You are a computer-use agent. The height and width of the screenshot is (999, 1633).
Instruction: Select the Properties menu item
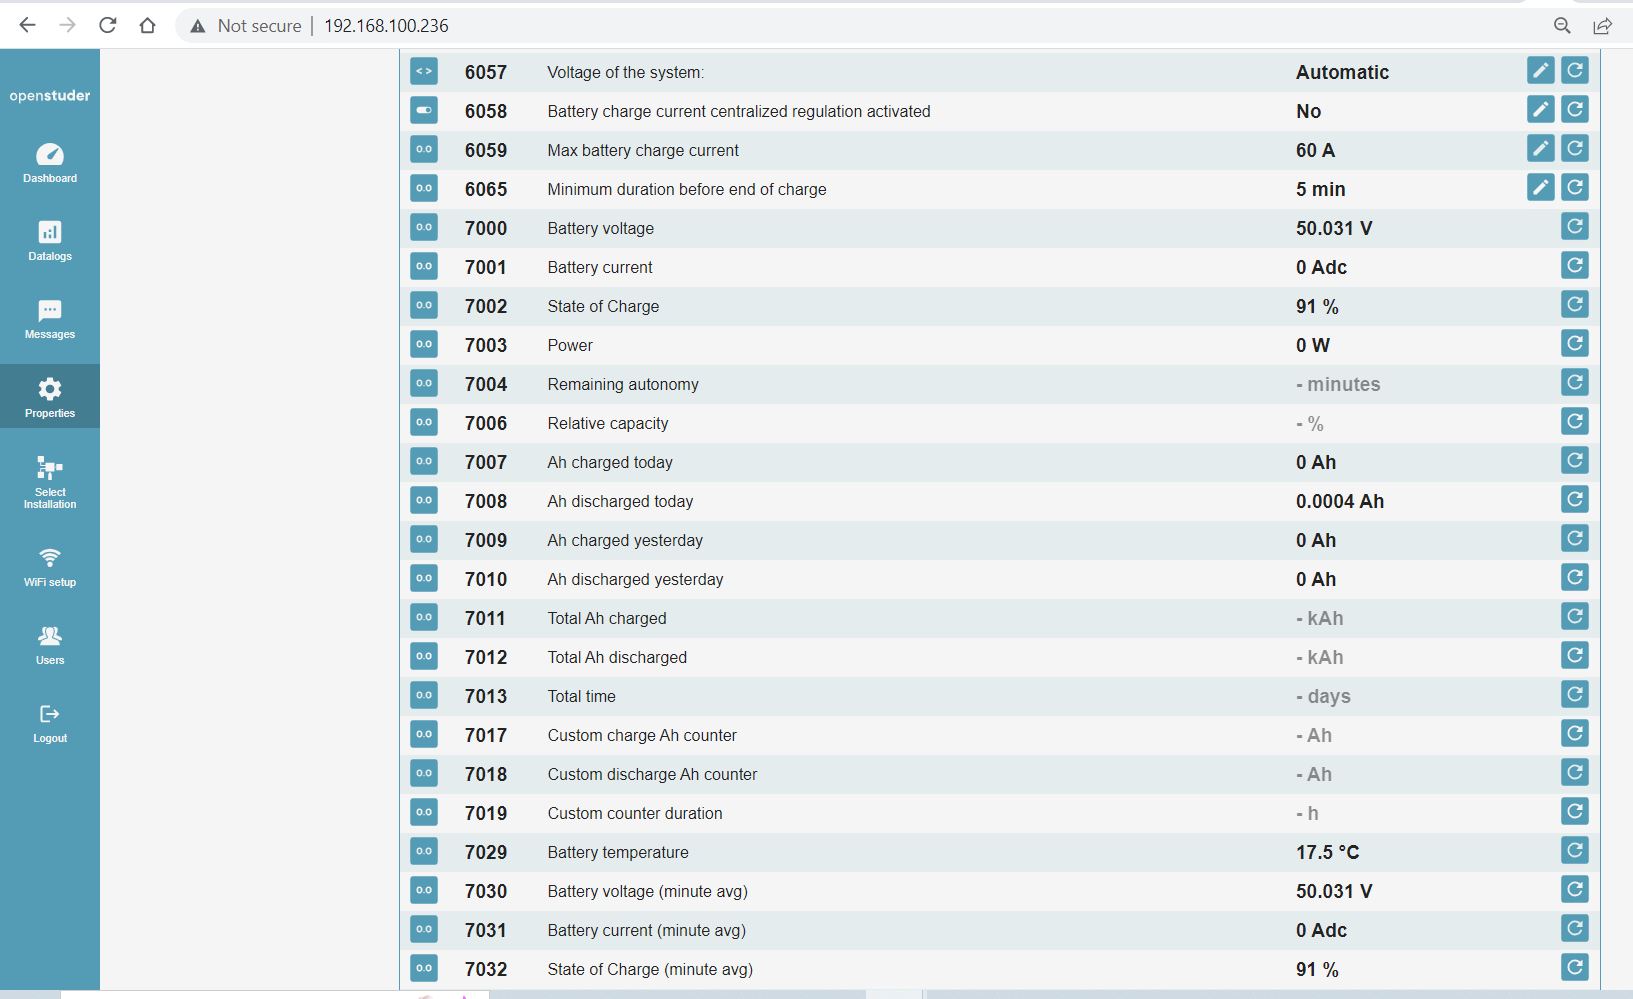[x=50, y=397]
